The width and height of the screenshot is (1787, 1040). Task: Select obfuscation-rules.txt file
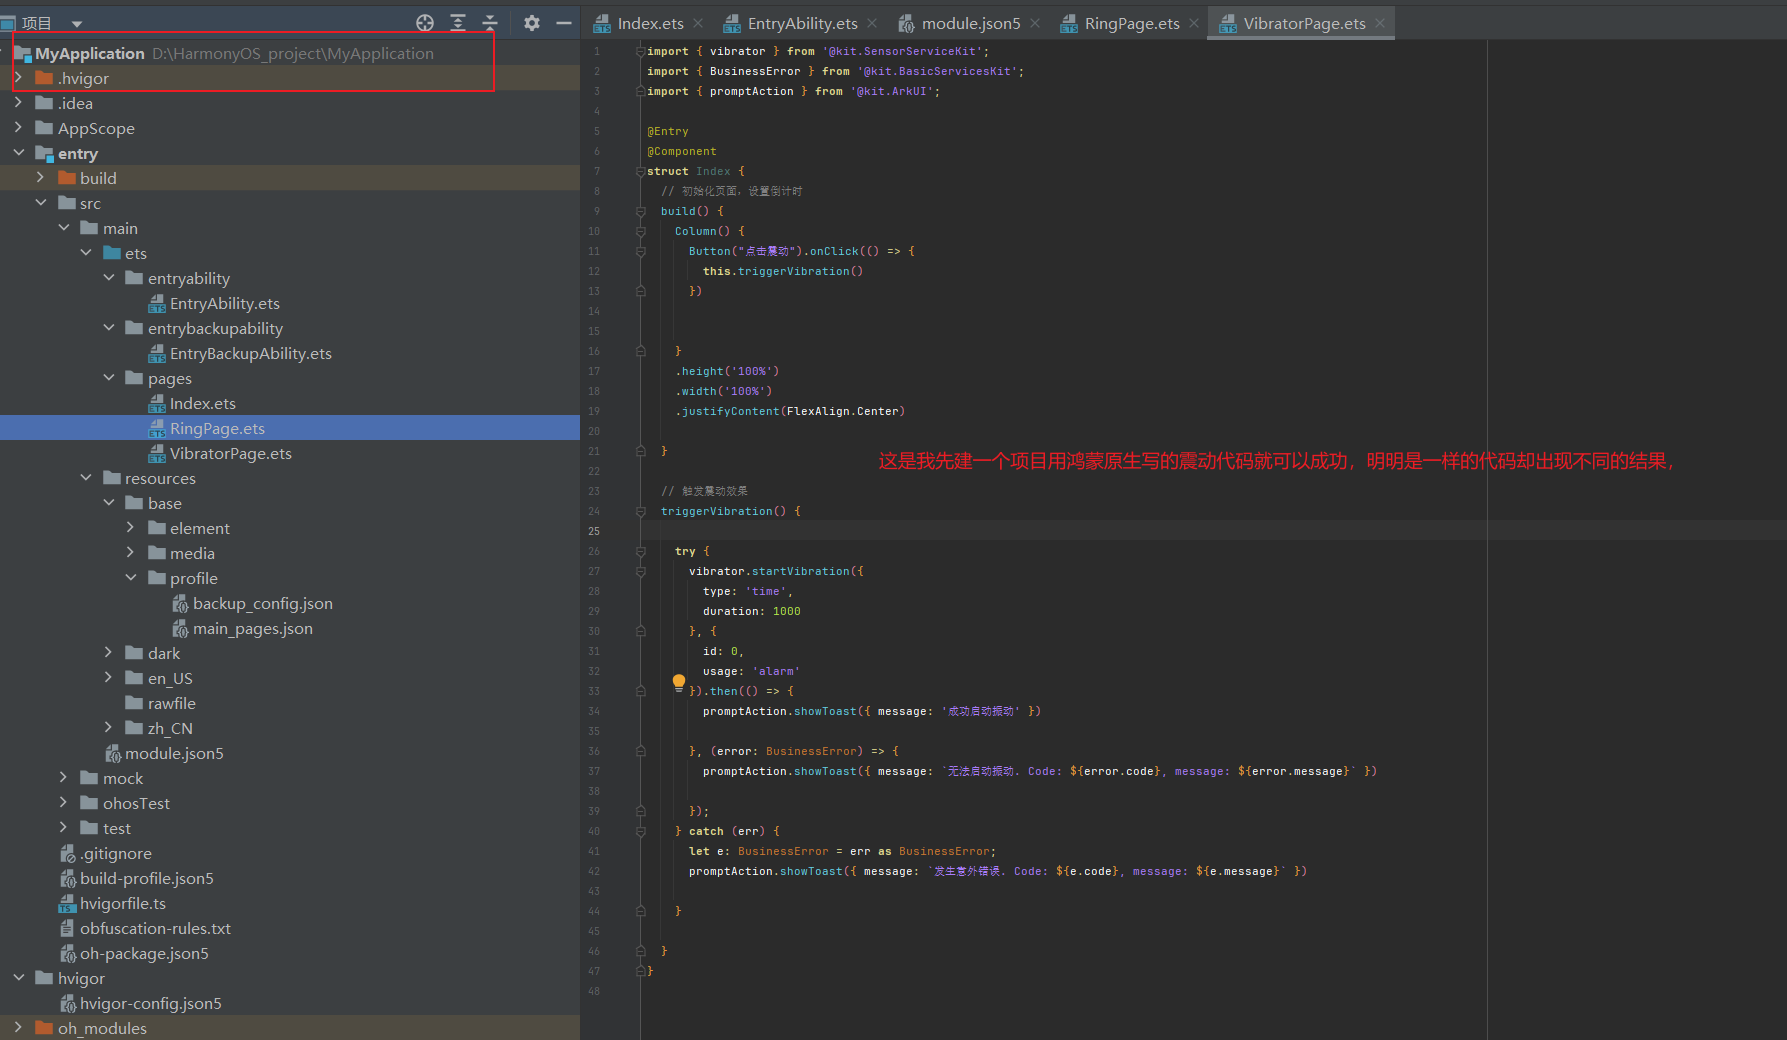(155, 928)
